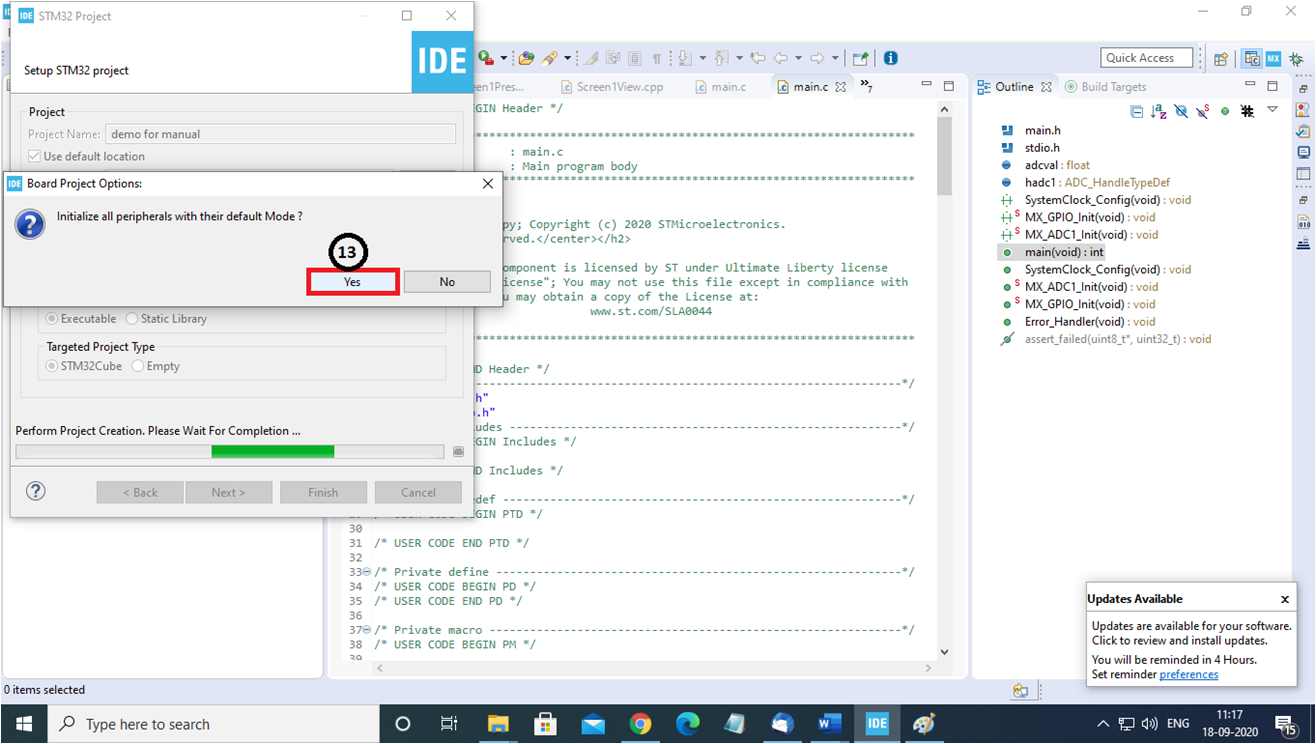Click the Forward navigation arrow icon
This screenshot has height=744, width=1316.
pyautogui.click(x=817, y=58)
